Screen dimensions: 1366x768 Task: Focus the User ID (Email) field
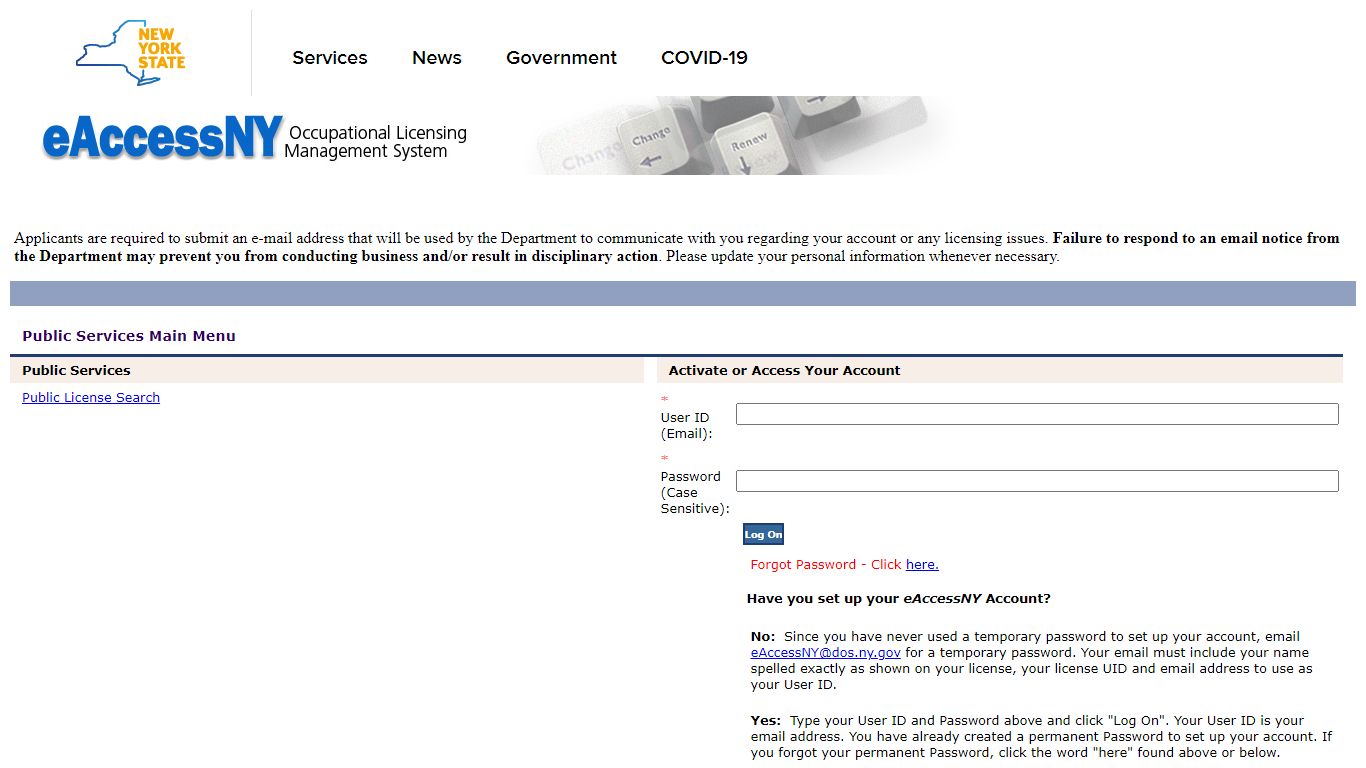click(x=1037, y=414)
